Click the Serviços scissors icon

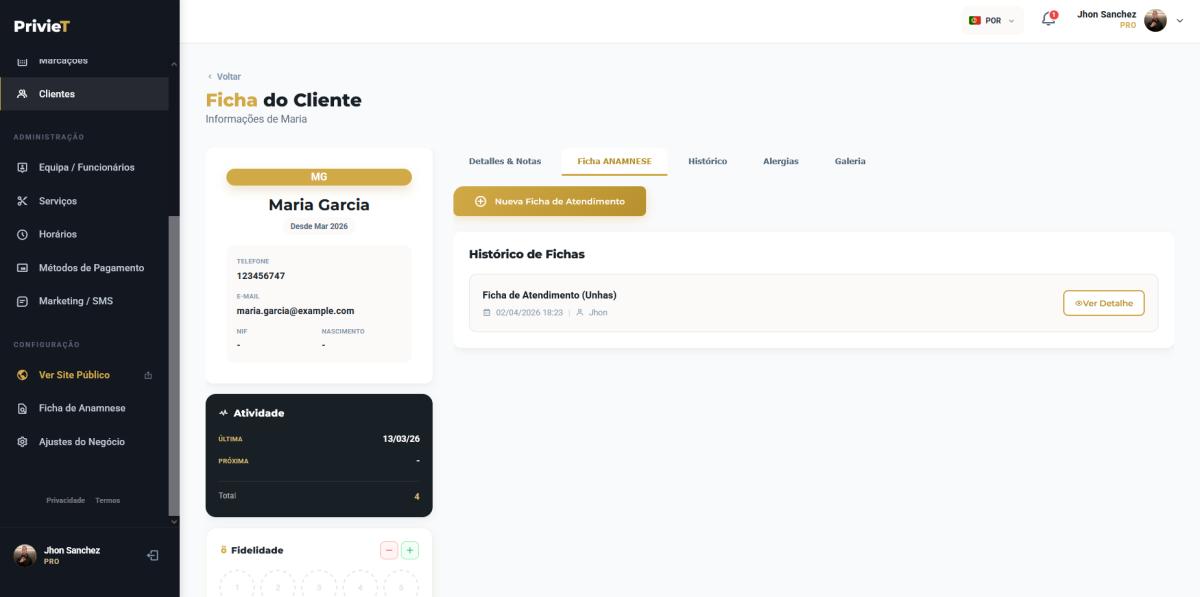click(22, 201)
